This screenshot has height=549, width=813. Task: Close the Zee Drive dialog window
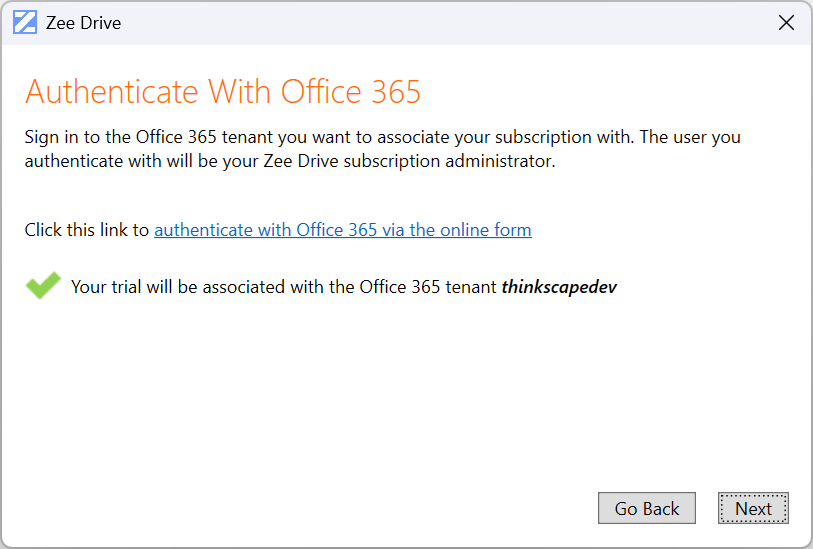(x=786, y=23)
